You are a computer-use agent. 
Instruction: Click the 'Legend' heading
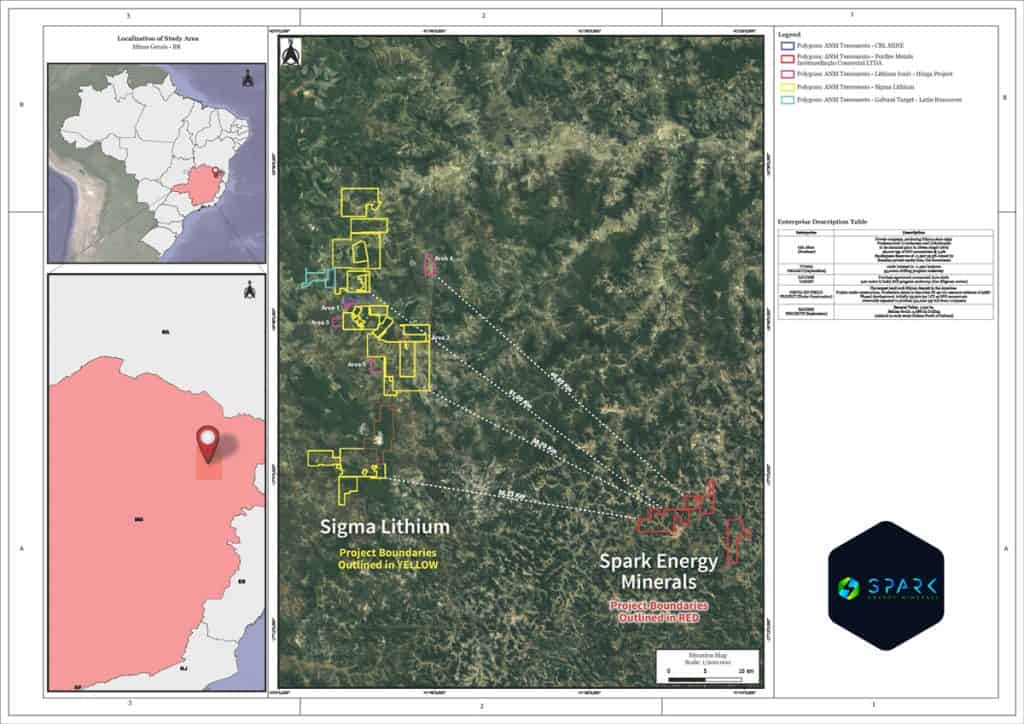(x=789, y=34)
